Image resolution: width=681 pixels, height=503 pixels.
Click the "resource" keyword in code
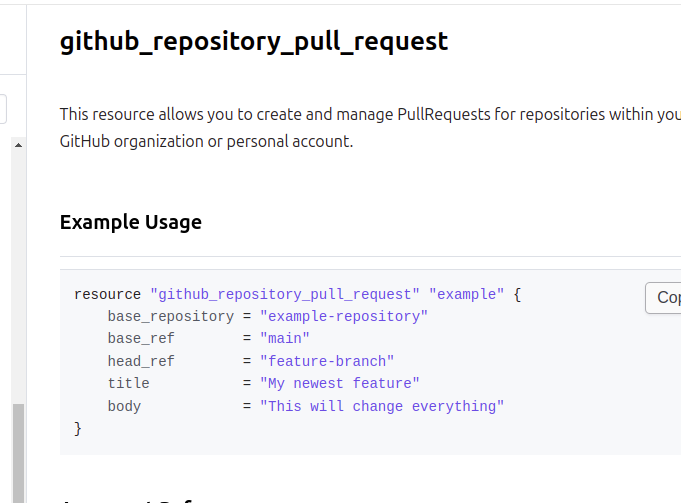coord(107,294)
